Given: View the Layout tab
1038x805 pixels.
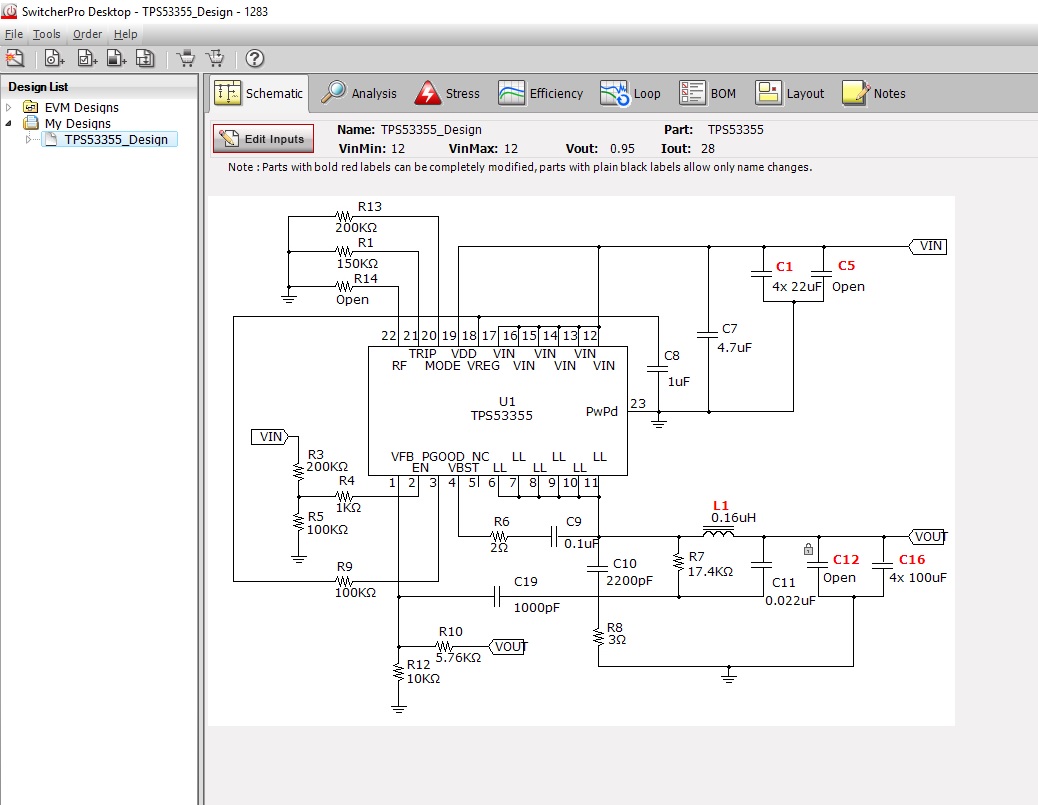Looking at the screenshot, I should coord(789,93).
